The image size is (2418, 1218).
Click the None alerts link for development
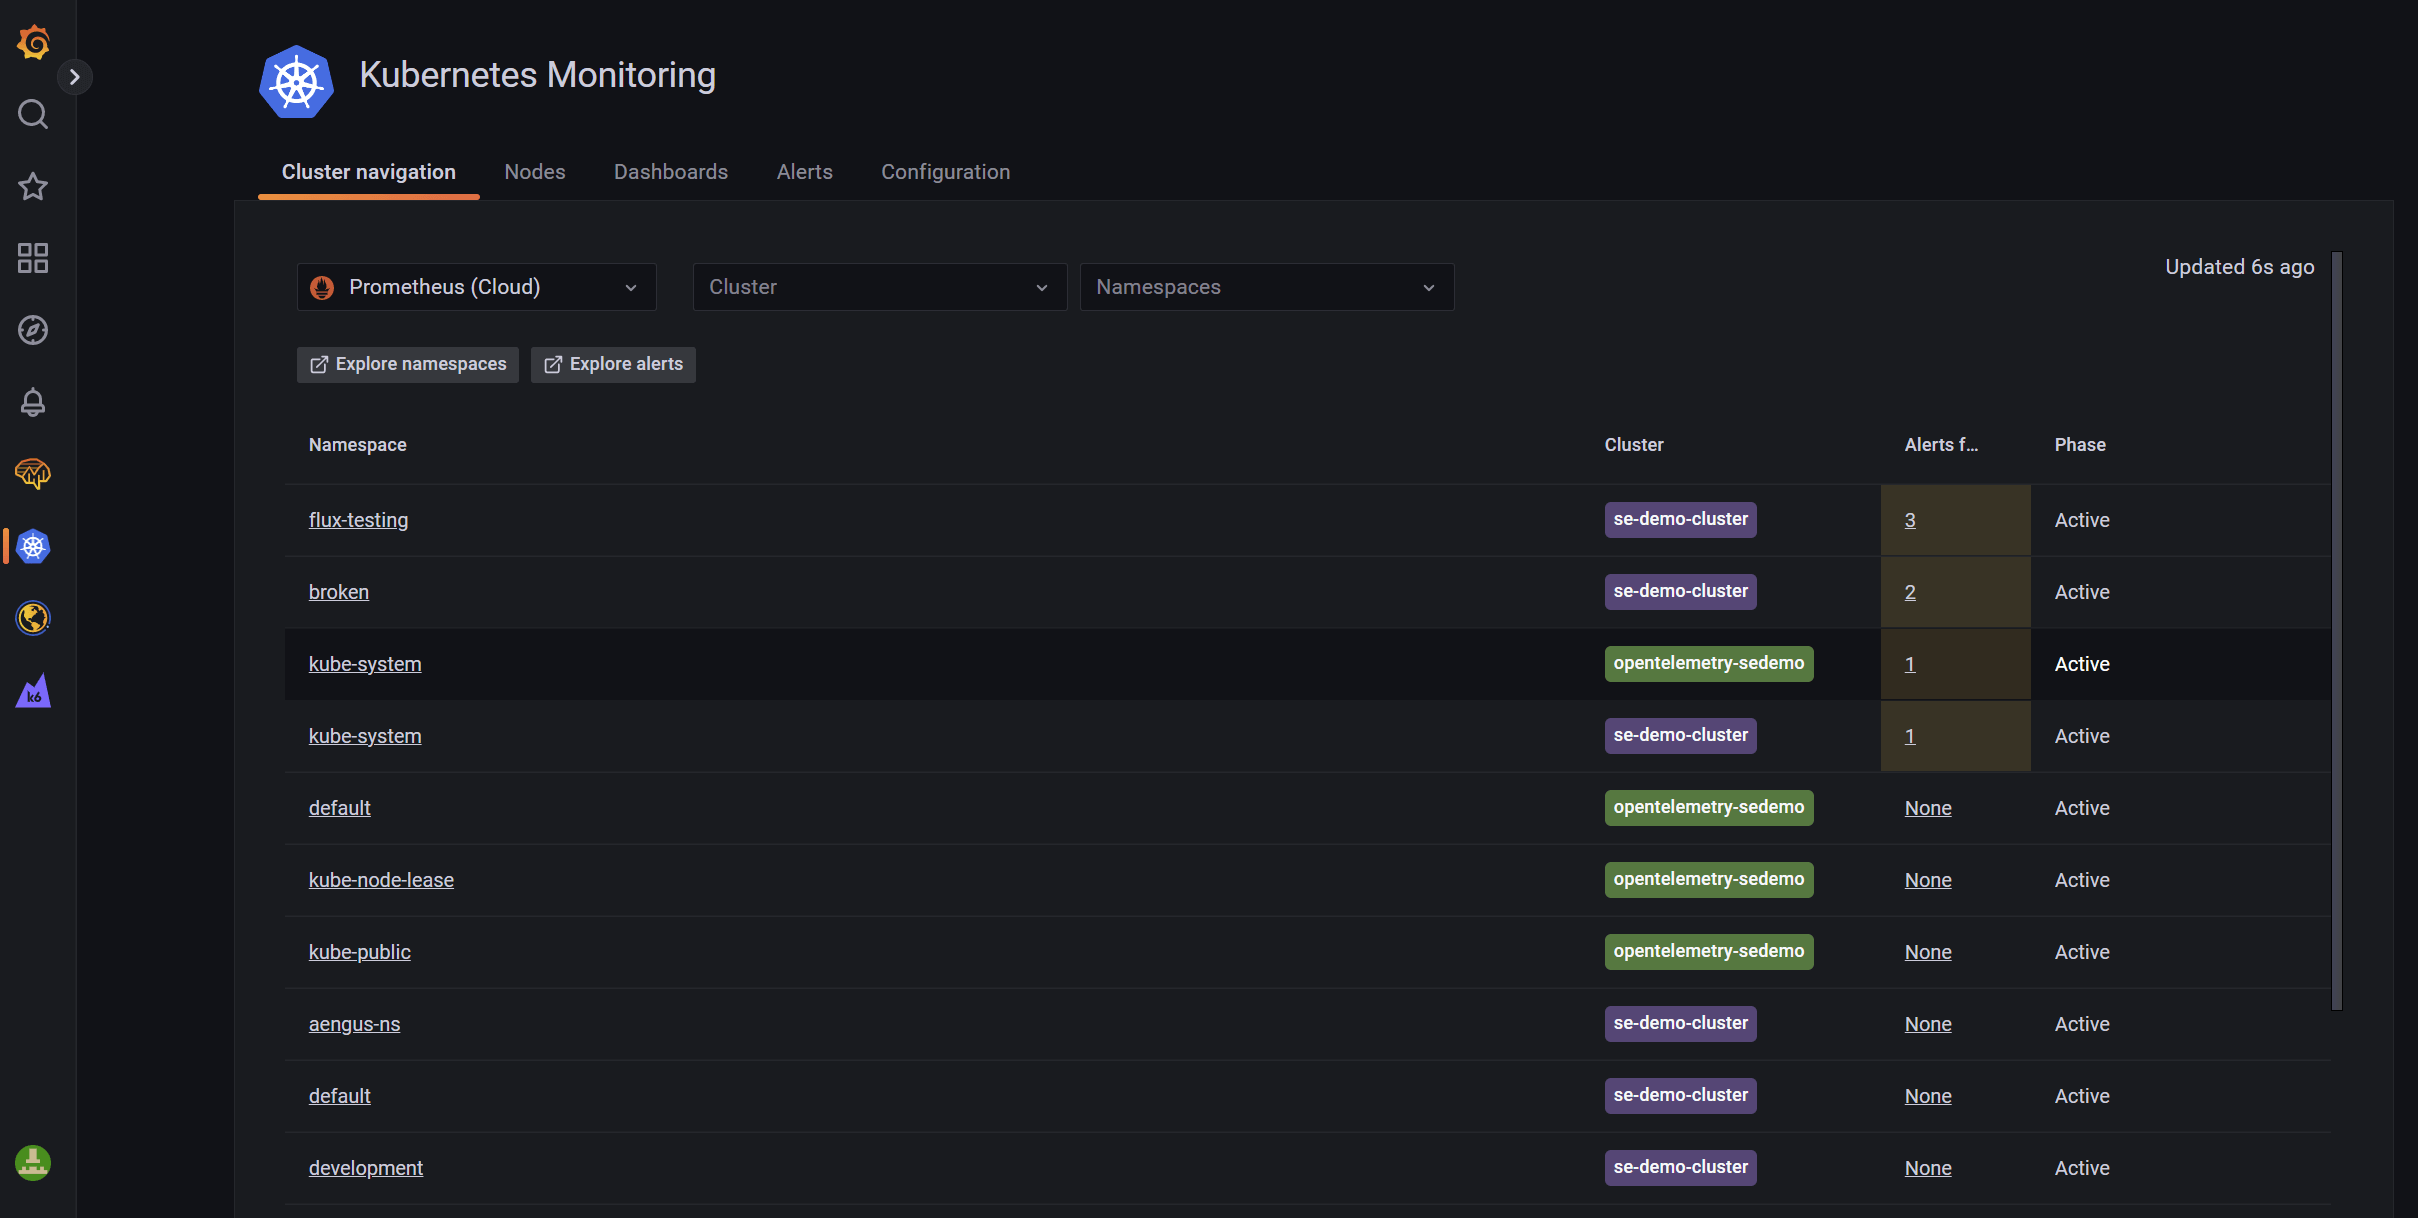pyautogui.click(x=1928, y=1168)
